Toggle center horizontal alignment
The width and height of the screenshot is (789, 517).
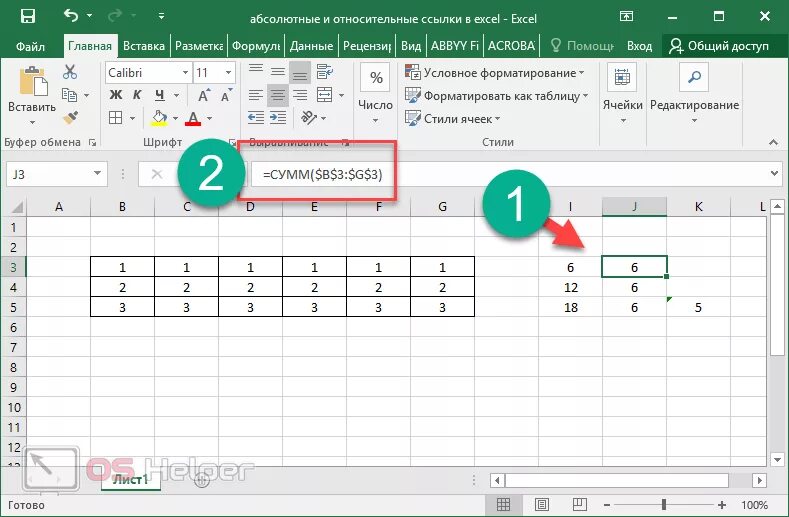click(x=278, y=95)
